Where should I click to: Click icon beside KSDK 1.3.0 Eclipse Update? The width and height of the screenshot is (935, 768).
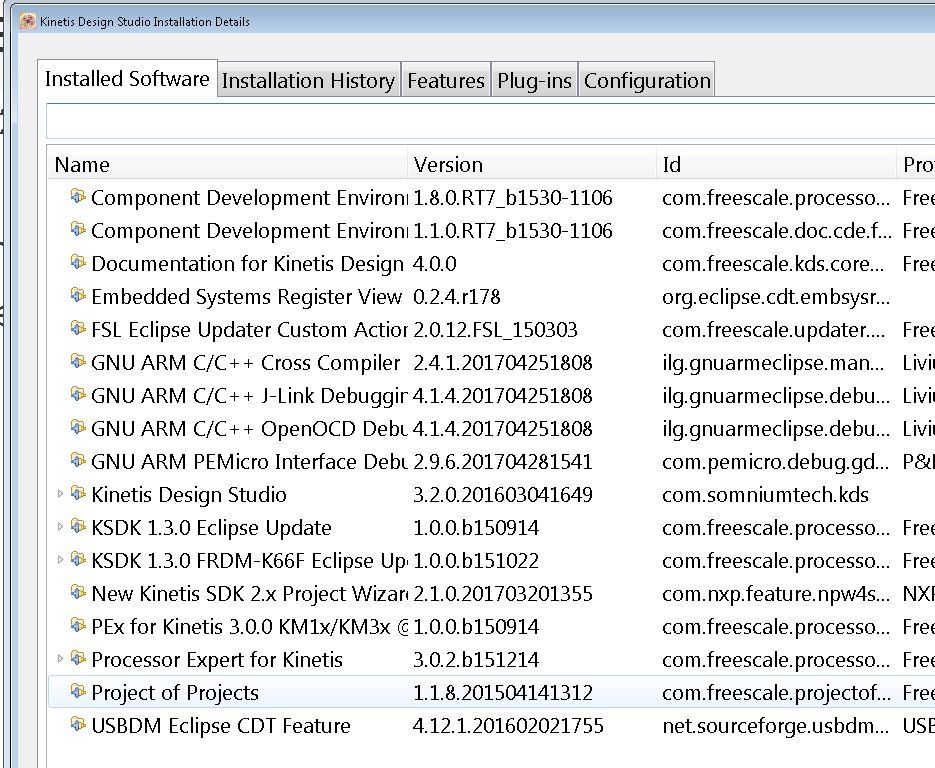coord(78,526)
